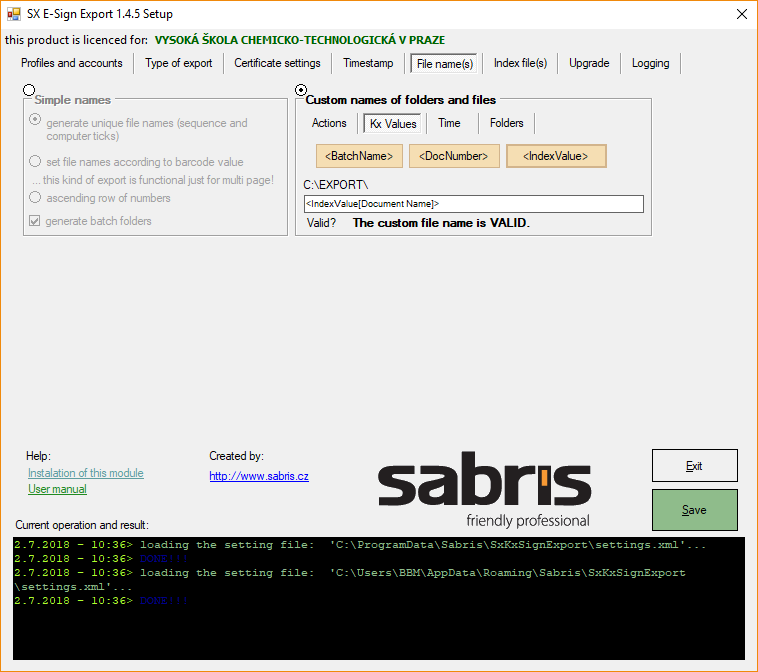The width and height of the screenshot is (758, 672).
Task: Toggle the generate batch folders checkbox
Action: point(34,221)
